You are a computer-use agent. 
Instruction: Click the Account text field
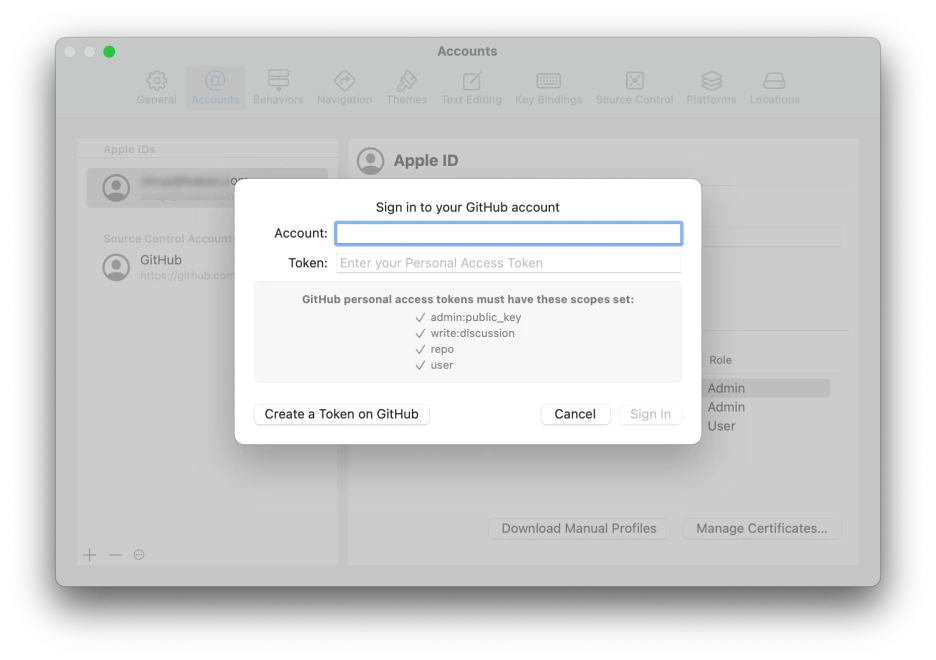tap(509, 233)
